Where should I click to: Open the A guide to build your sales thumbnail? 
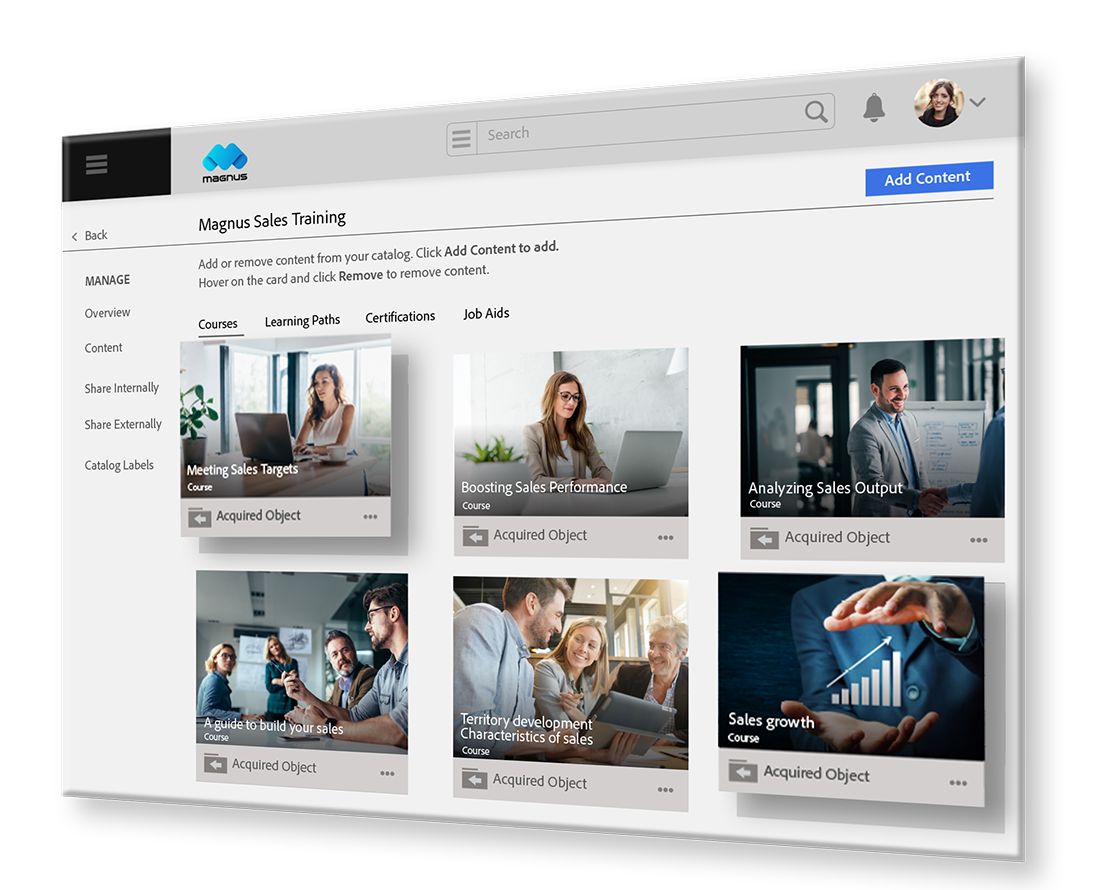coord(301,660)
